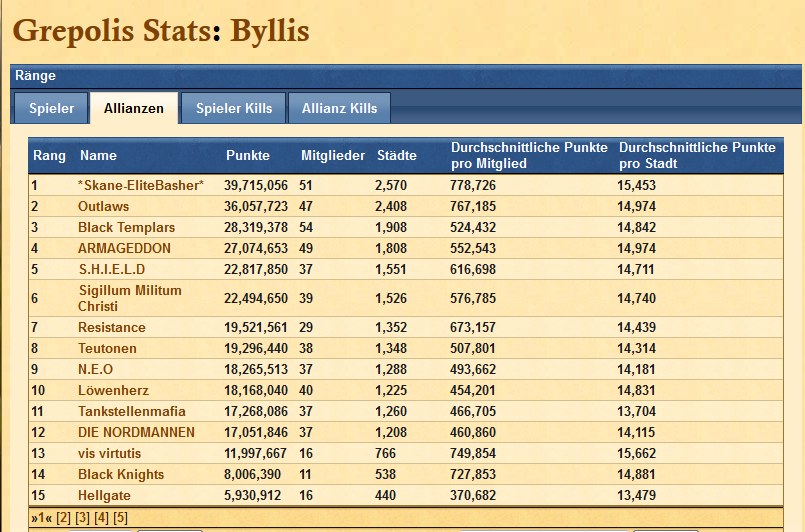Select the Allianz Kills tab
Image resolution: width=805 pixels, height=532 pixels.
pyautogui.click(x=339, y=108)
